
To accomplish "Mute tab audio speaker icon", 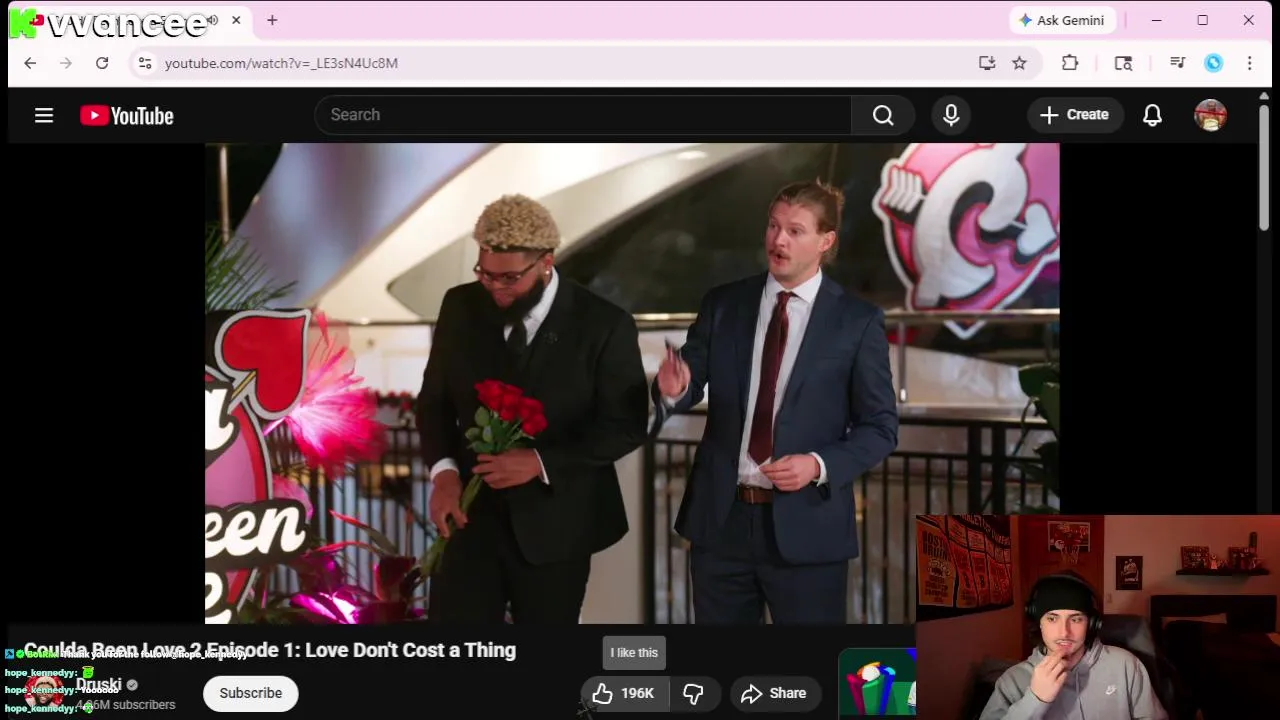I will [x=212, y=20].
